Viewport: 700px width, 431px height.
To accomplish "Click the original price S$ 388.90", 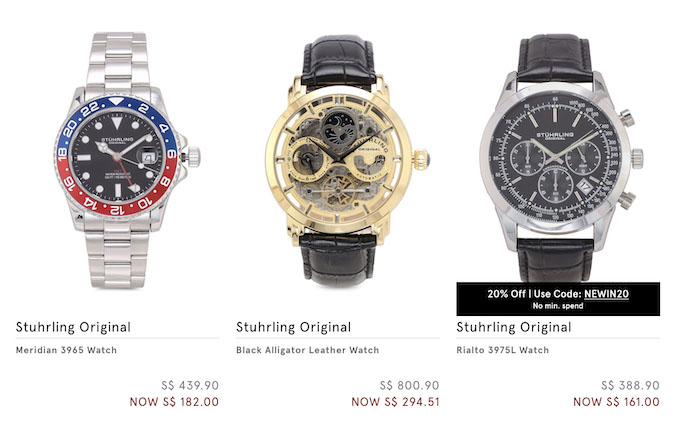I will tap(630, 385).
